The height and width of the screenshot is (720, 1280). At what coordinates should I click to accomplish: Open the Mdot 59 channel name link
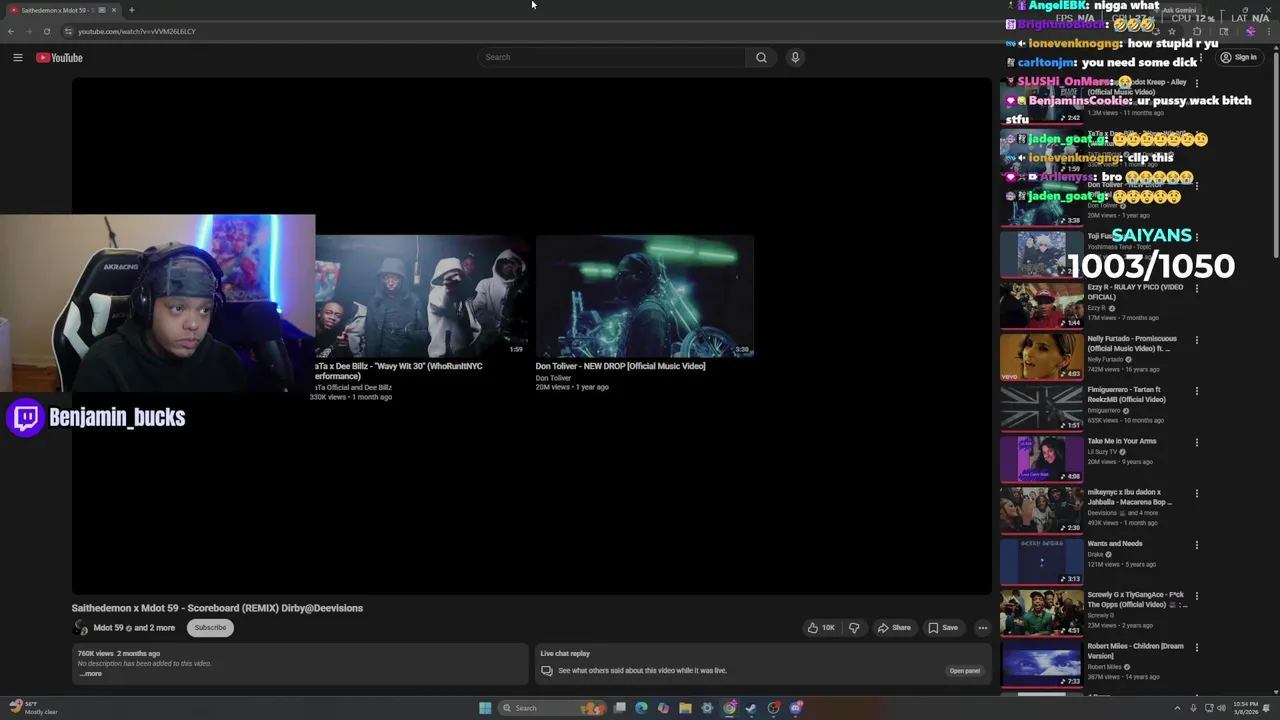tap(108, 628)
